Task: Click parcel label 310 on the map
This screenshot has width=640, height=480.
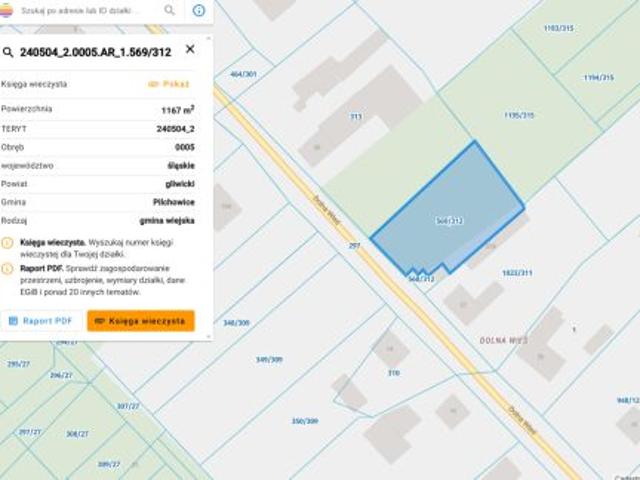Action: click(393, 373)
